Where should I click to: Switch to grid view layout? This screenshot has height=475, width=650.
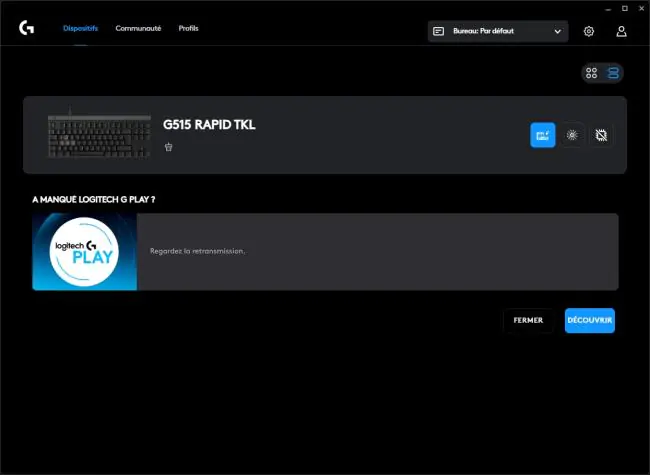592,73
